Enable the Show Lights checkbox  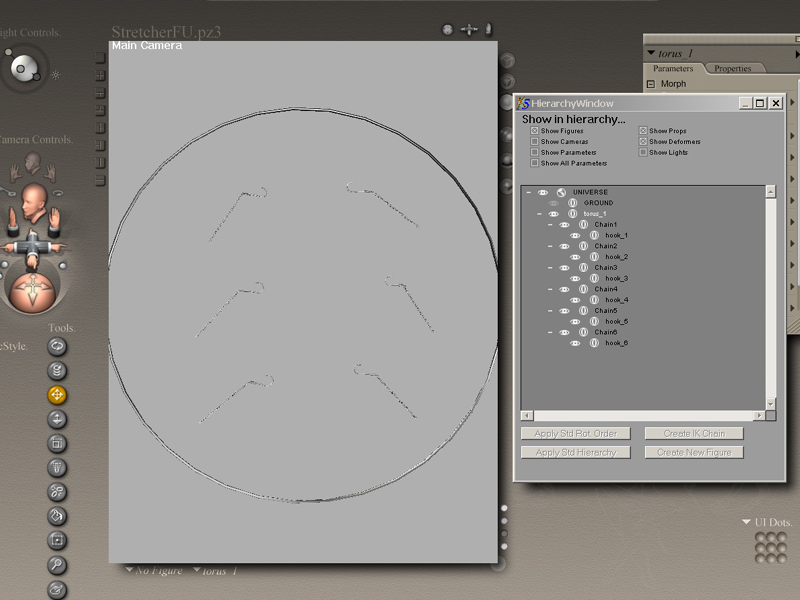[643, 152]
